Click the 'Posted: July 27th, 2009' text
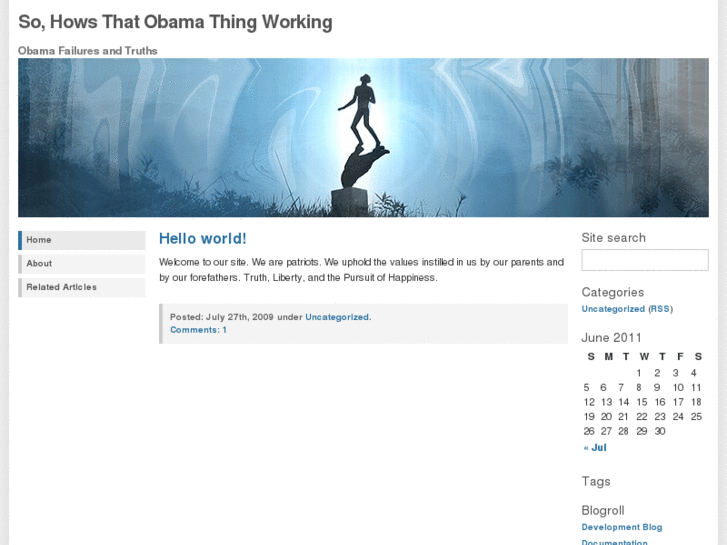Screen dimensions: 727x545 222,317
